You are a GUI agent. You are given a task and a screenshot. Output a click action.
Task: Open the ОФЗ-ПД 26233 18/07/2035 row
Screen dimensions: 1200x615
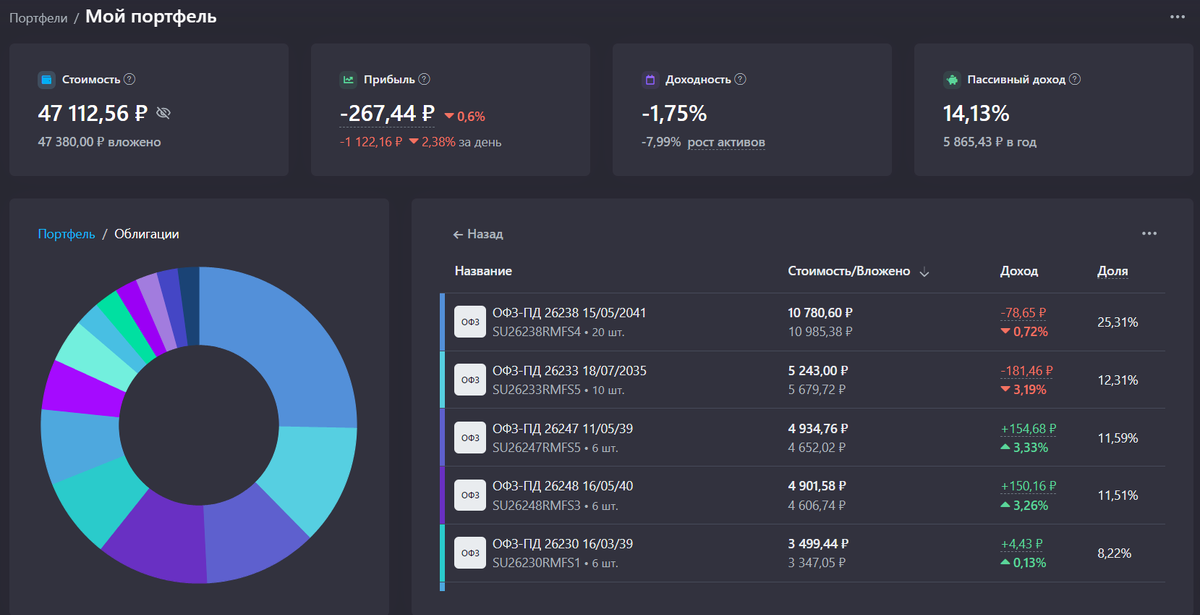click(x=802, y=380)
